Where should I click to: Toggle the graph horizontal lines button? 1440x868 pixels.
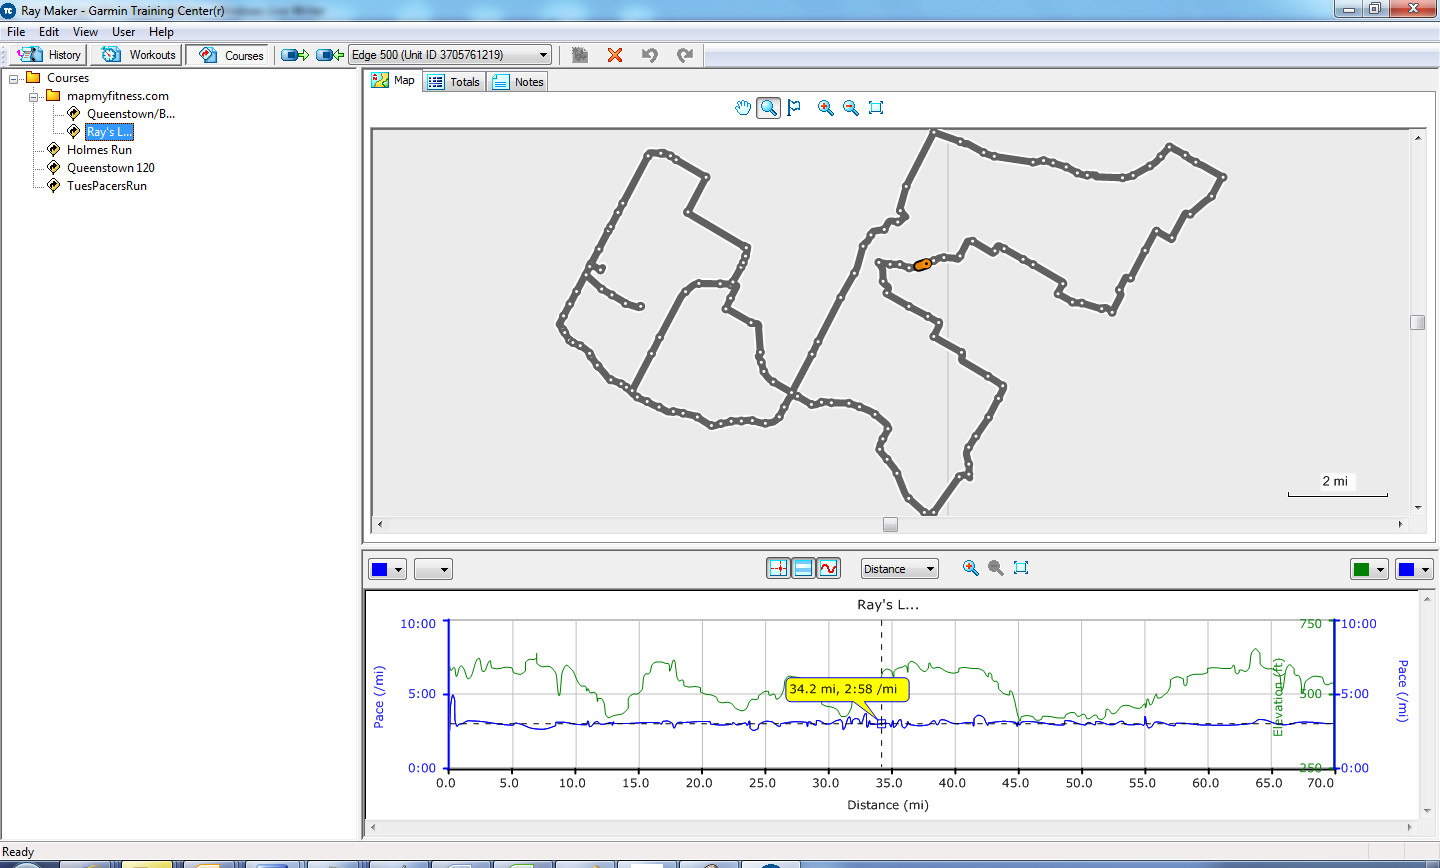803,568
